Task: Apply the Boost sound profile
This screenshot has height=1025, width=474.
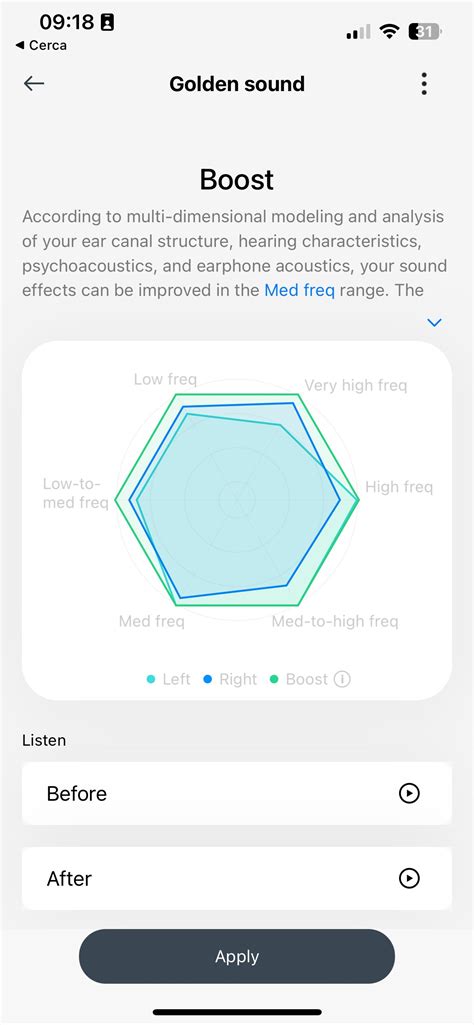Action: pyautogui.click(x=237, y=956)
